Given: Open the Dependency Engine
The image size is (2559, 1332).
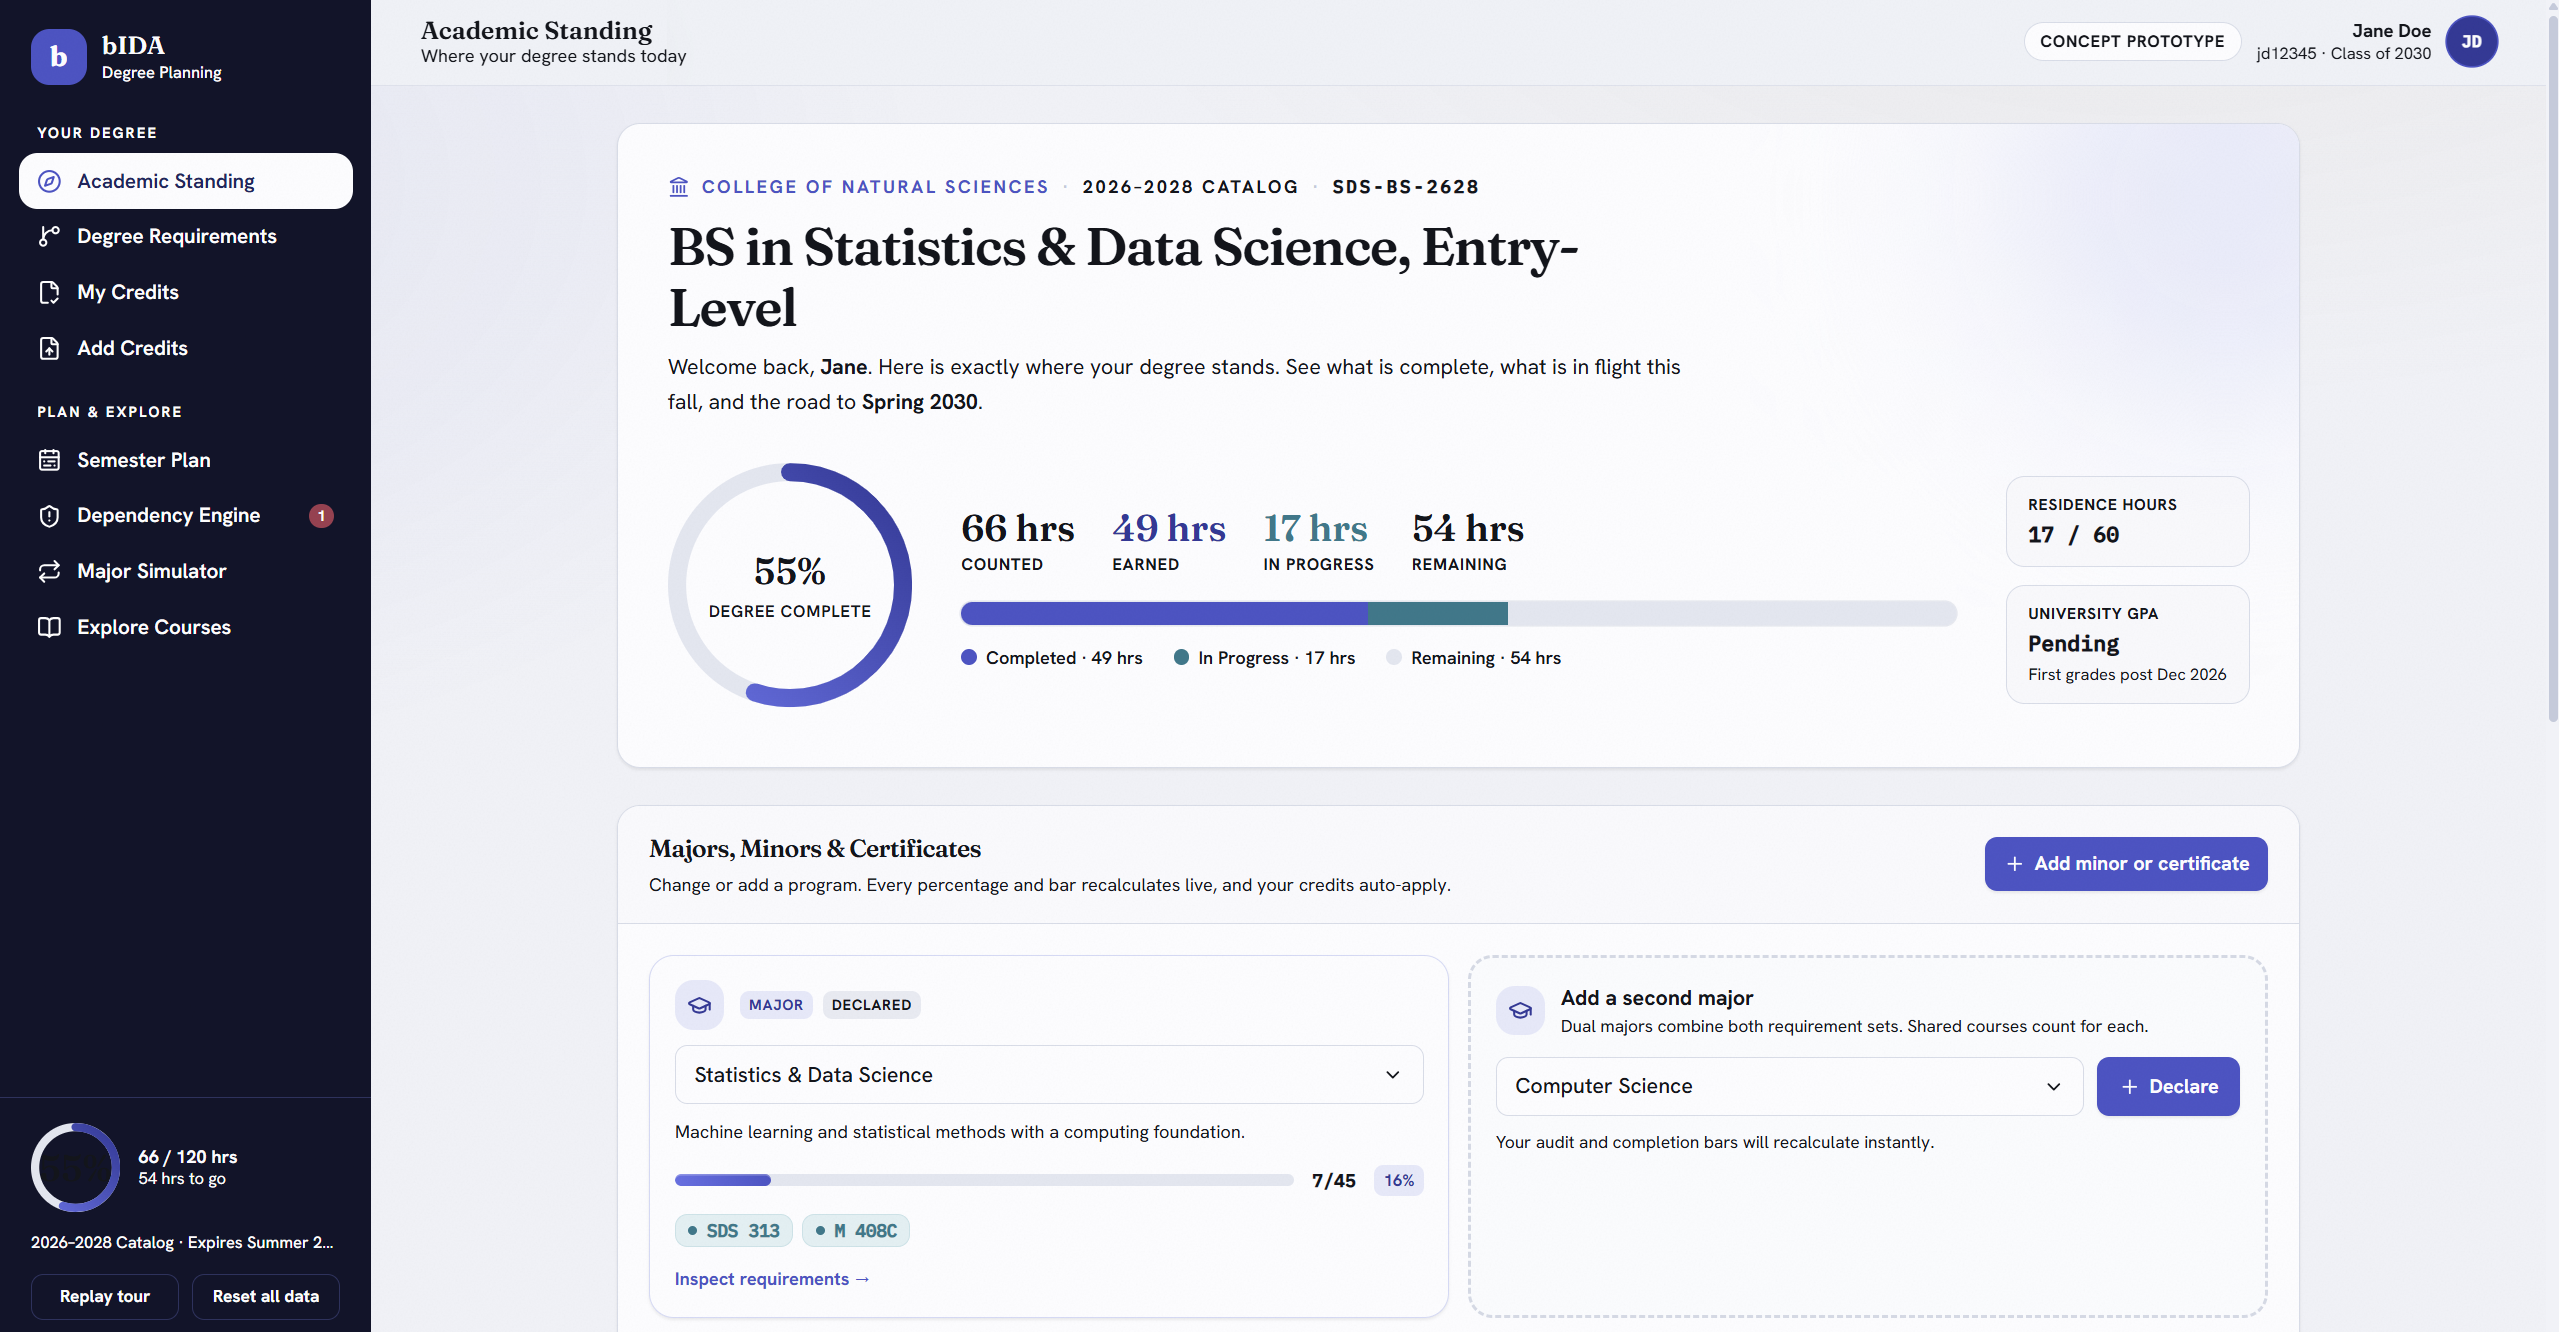Looking at the screenshot, I should [186, 516].
